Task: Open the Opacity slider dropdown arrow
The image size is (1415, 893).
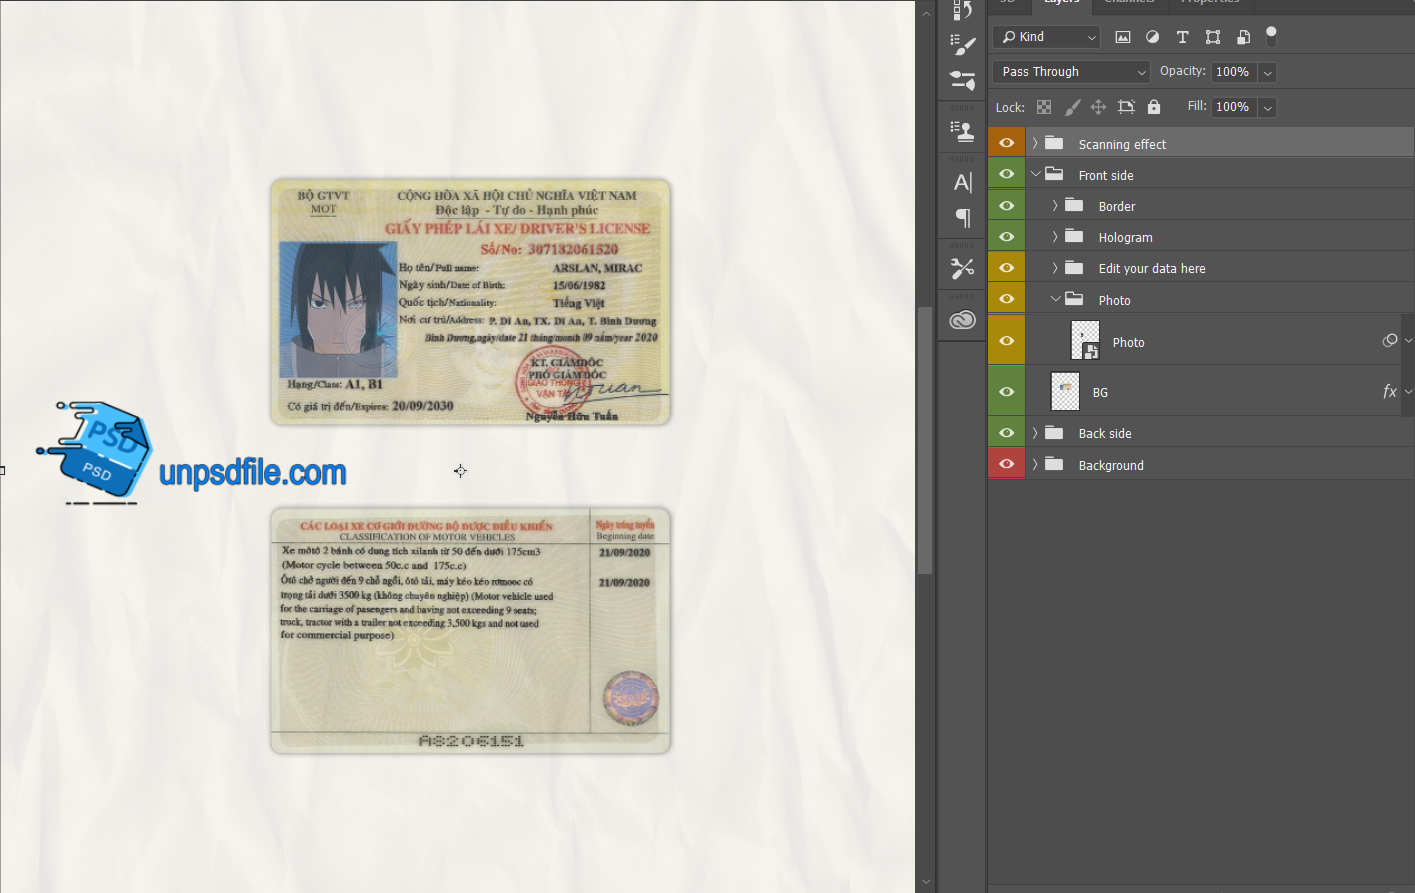Action: point(1267,72)
